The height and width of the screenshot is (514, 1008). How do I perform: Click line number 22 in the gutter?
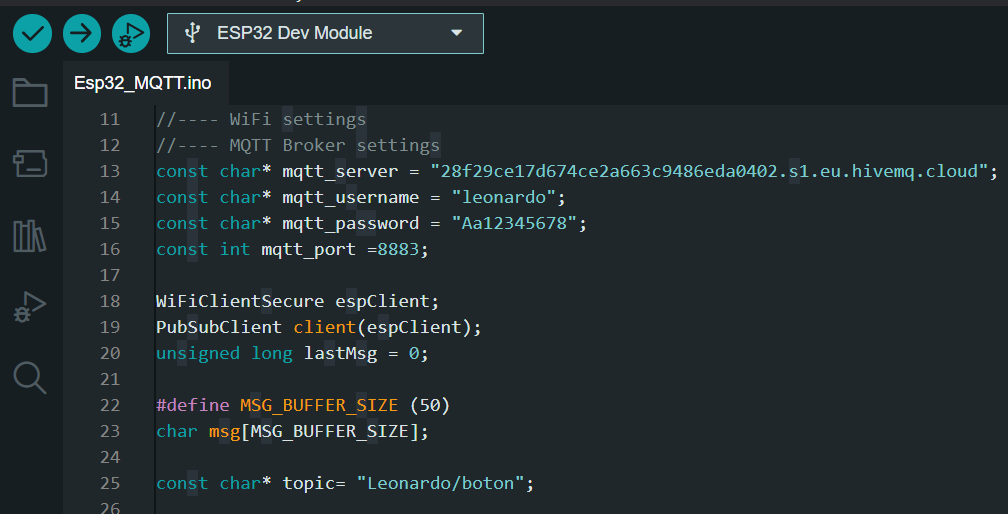click(x=110, y=405)
